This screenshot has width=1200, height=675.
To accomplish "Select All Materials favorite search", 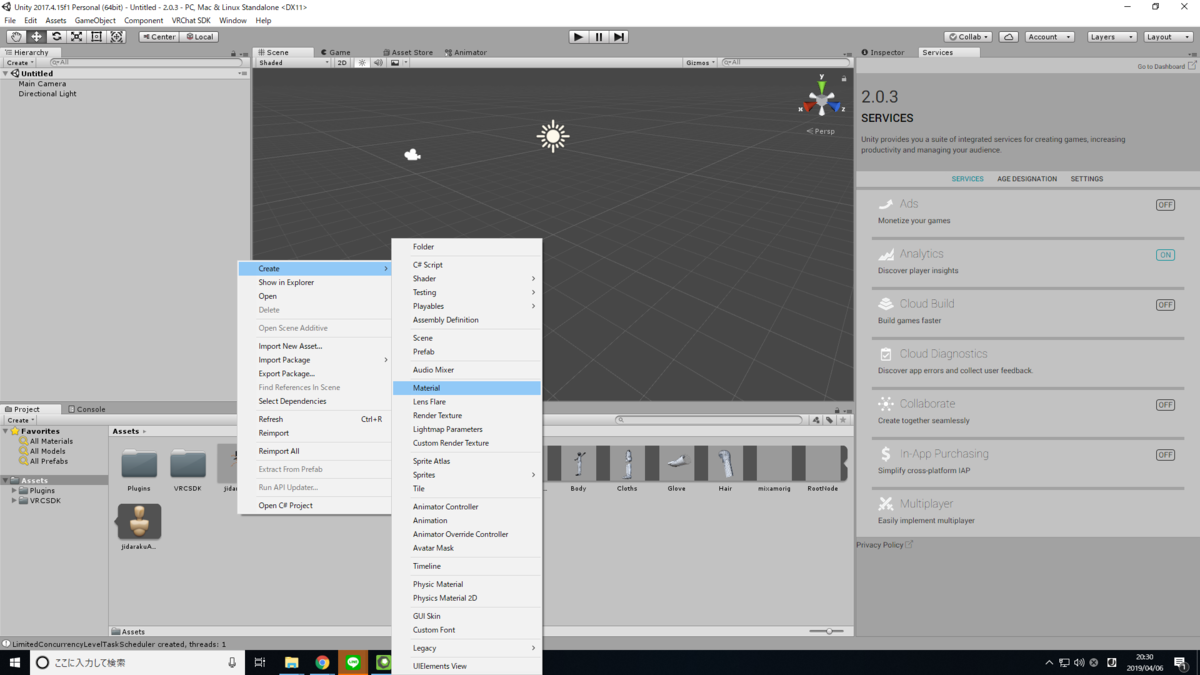I will [x=51, y=441].
